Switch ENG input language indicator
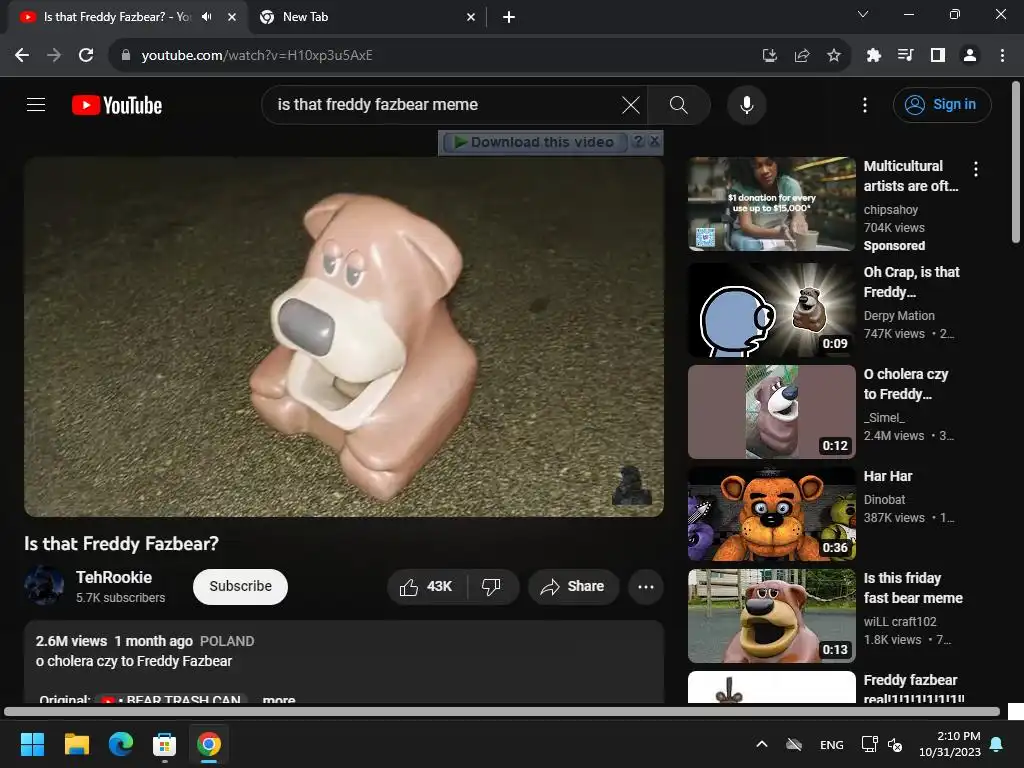1024x768 pixels. pyautogui.click(x=831, y=744)
